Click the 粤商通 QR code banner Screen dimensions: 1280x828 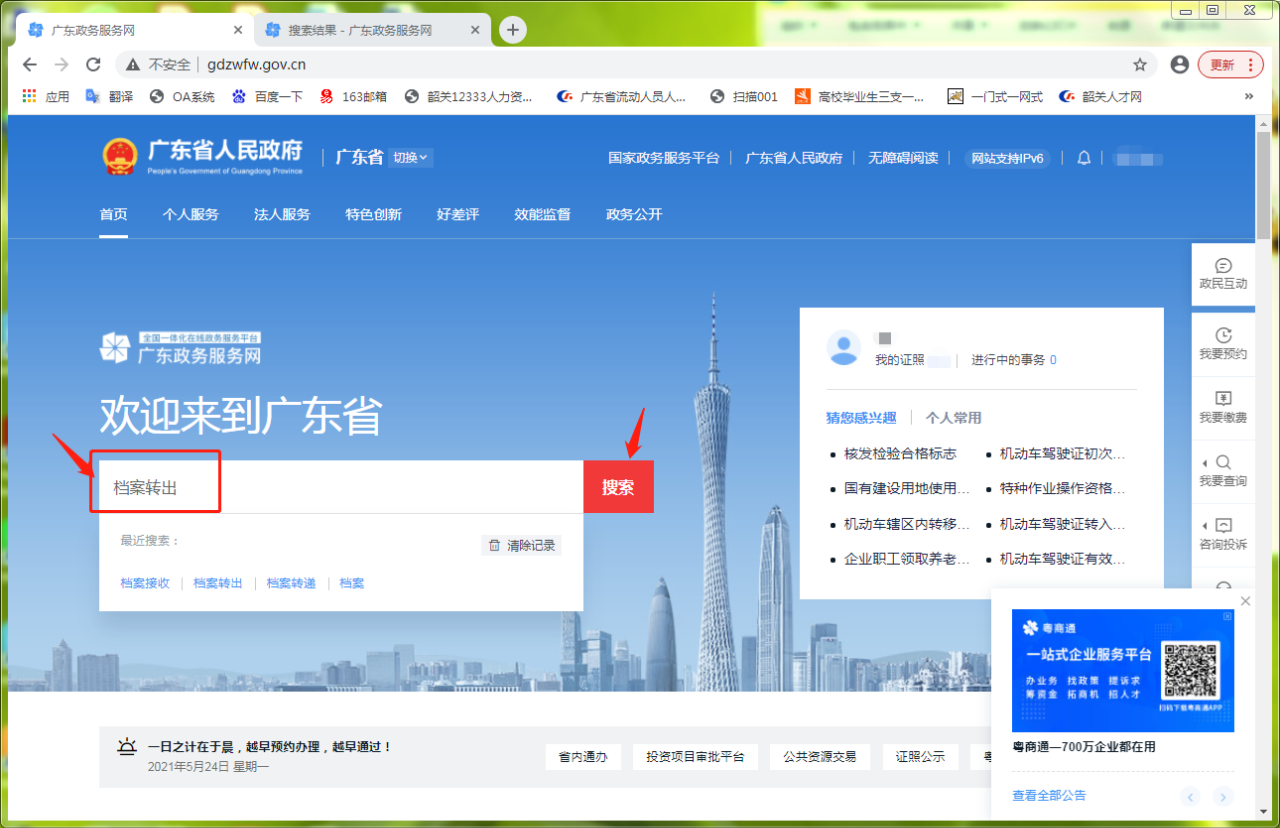pos(1122,671)
